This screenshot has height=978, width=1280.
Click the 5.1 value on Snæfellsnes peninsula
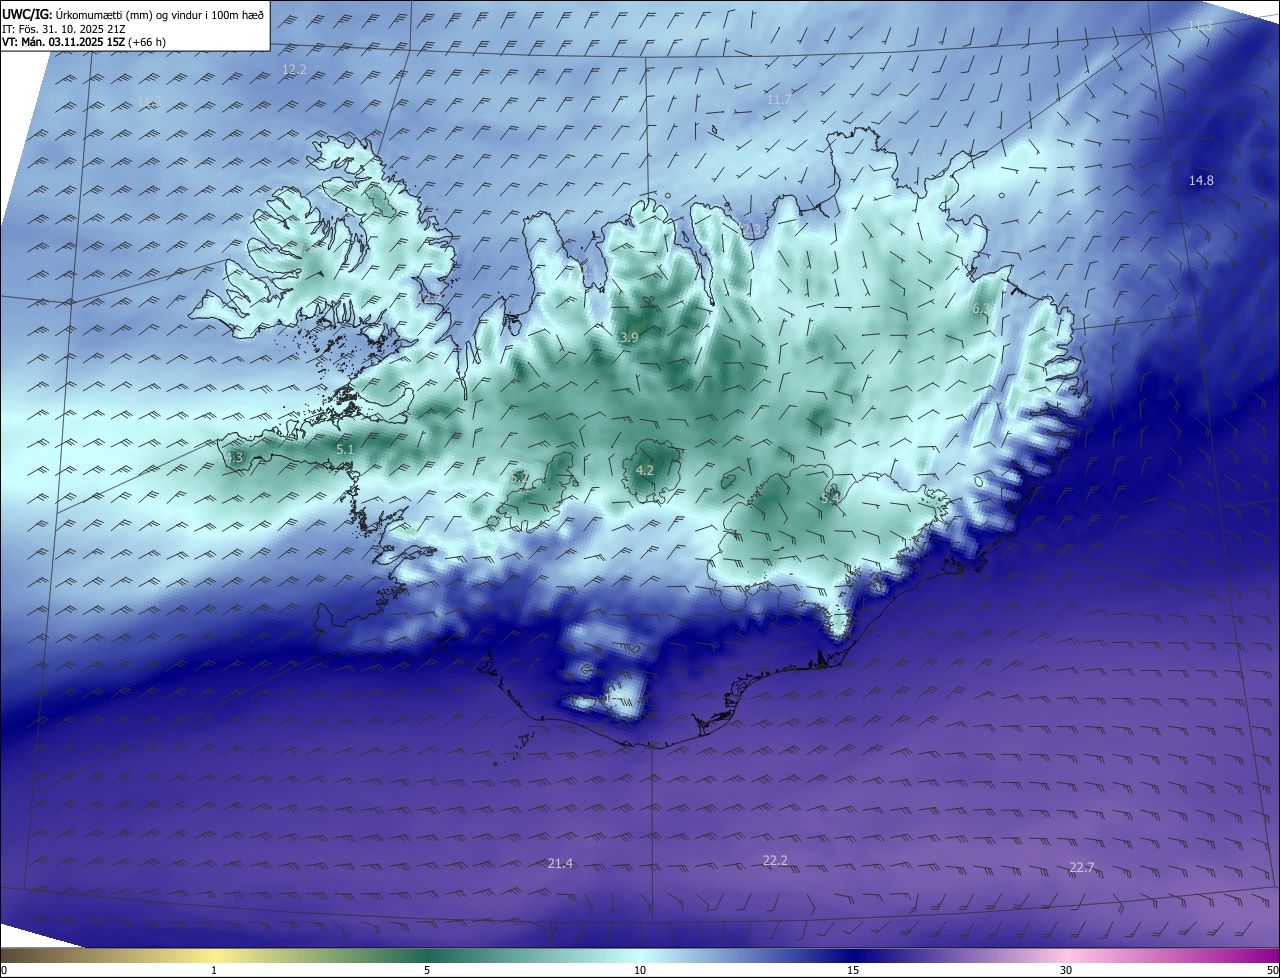pos(345,450)
